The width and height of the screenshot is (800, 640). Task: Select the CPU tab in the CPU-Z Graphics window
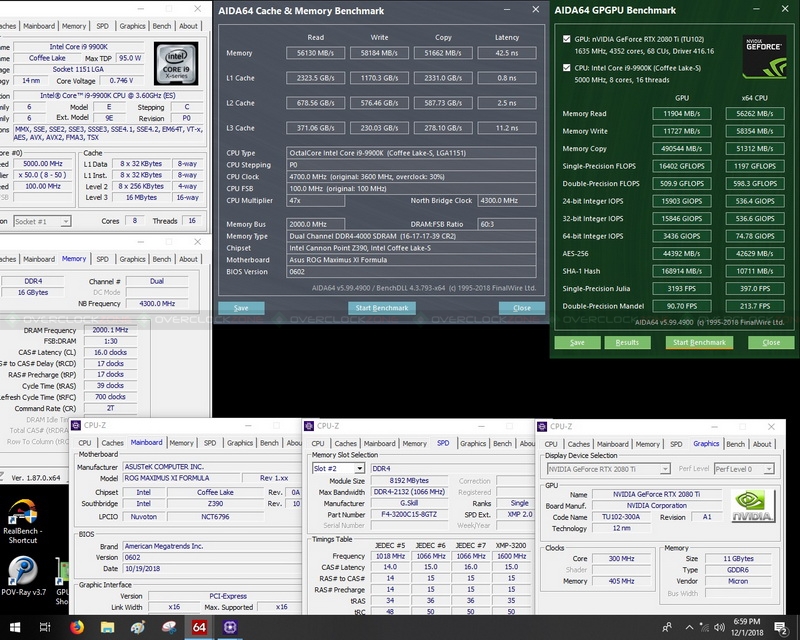point(551,444)
